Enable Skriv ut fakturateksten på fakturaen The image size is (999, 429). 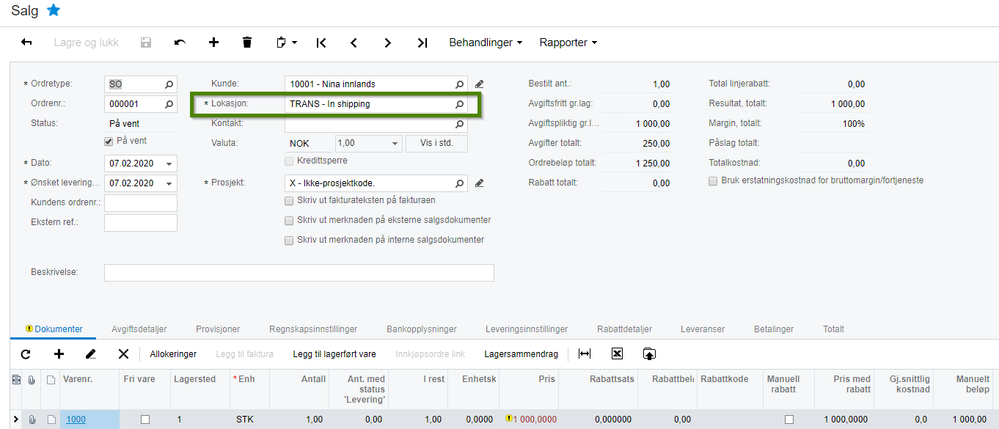[290, 201]
